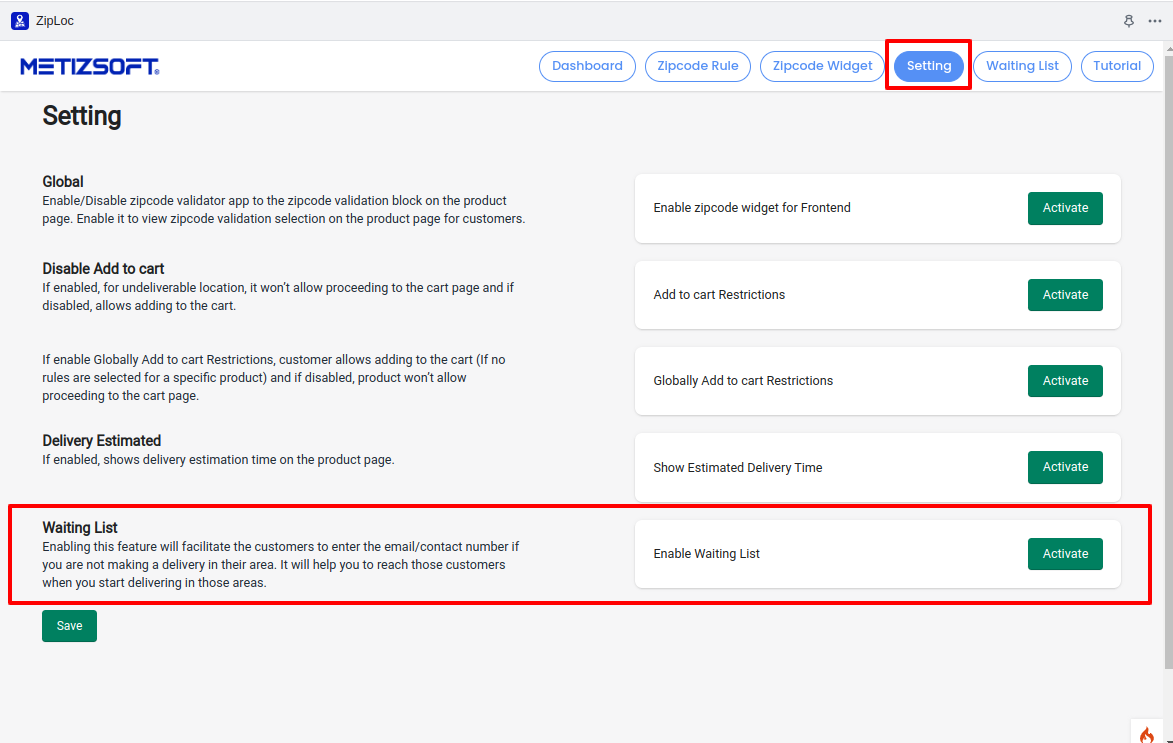Activate zipcode widget for Frontend
The height and width of the screenshot is (743, 1173).
1065,208
